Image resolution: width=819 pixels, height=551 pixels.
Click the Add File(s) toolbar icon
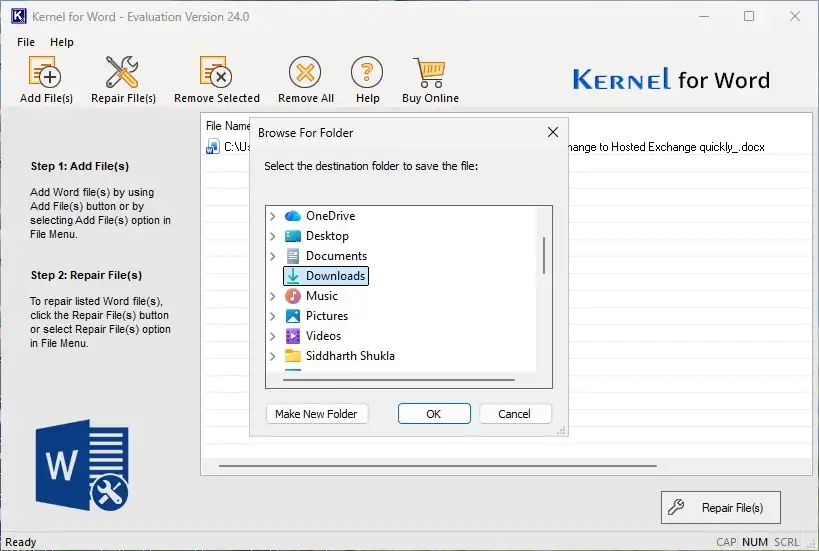coord(45,72)
